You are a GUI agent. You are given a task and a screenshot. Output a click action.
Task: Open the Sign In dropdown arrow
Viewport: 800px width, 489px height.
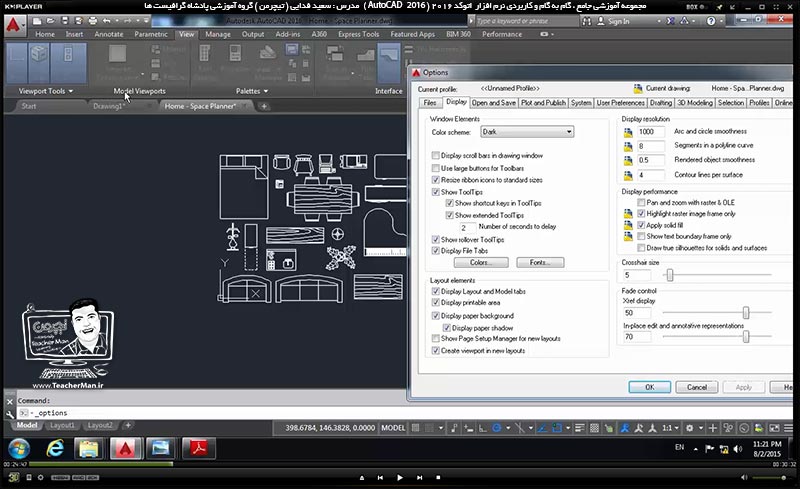[659, 21]
